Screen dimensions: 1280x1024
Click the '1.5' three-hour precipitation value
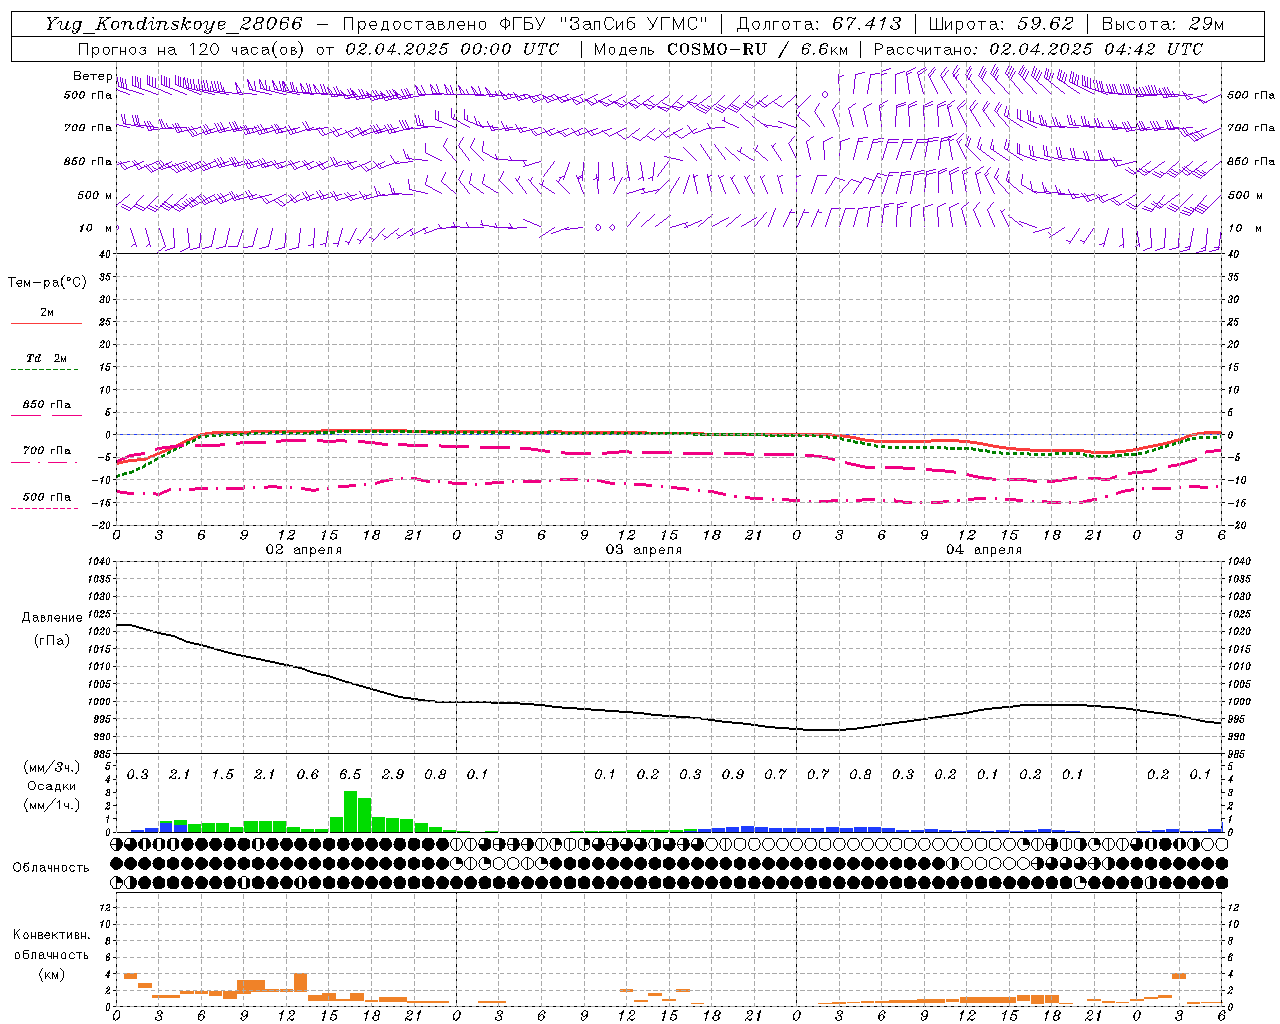tap(222, 775)
